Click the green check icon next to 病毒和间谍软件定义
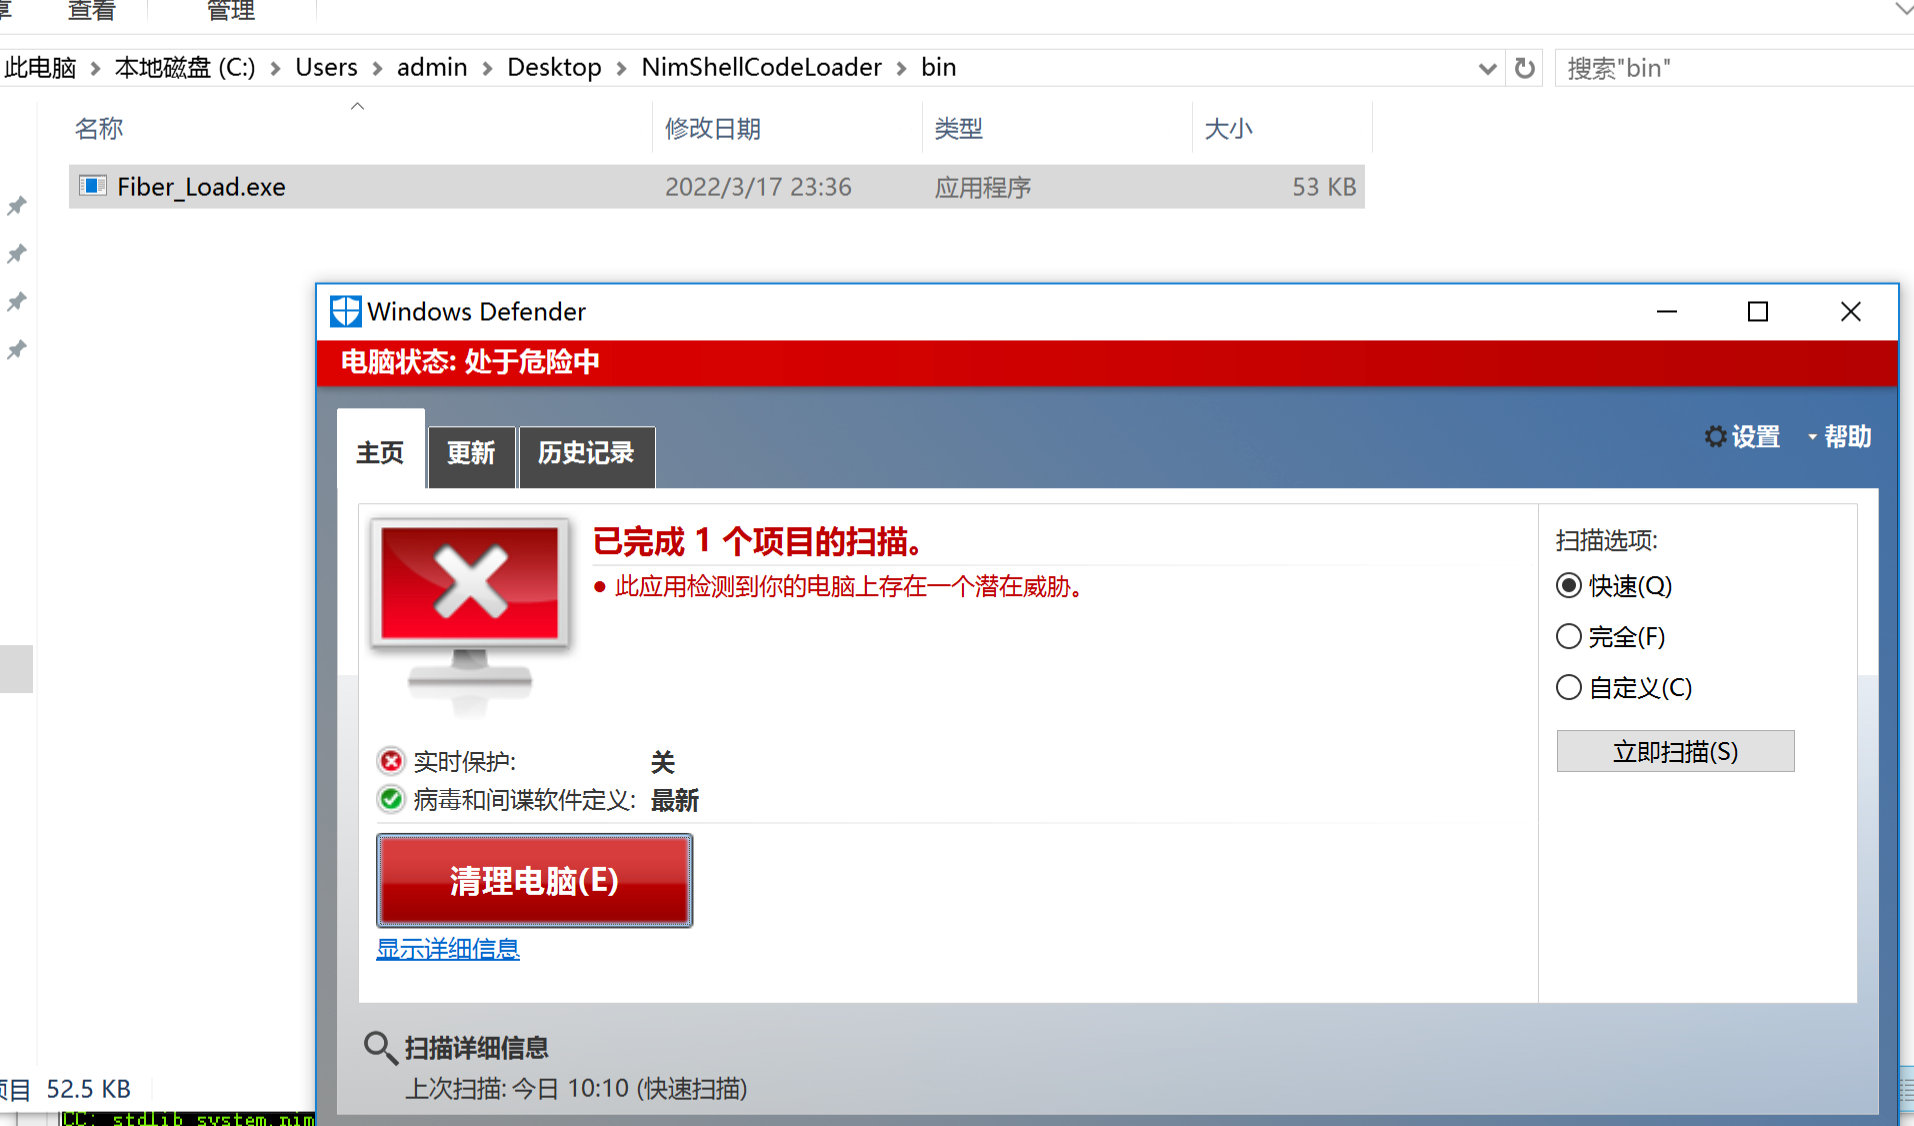This screenshot has width=1914, height=1126. point(391,799)
